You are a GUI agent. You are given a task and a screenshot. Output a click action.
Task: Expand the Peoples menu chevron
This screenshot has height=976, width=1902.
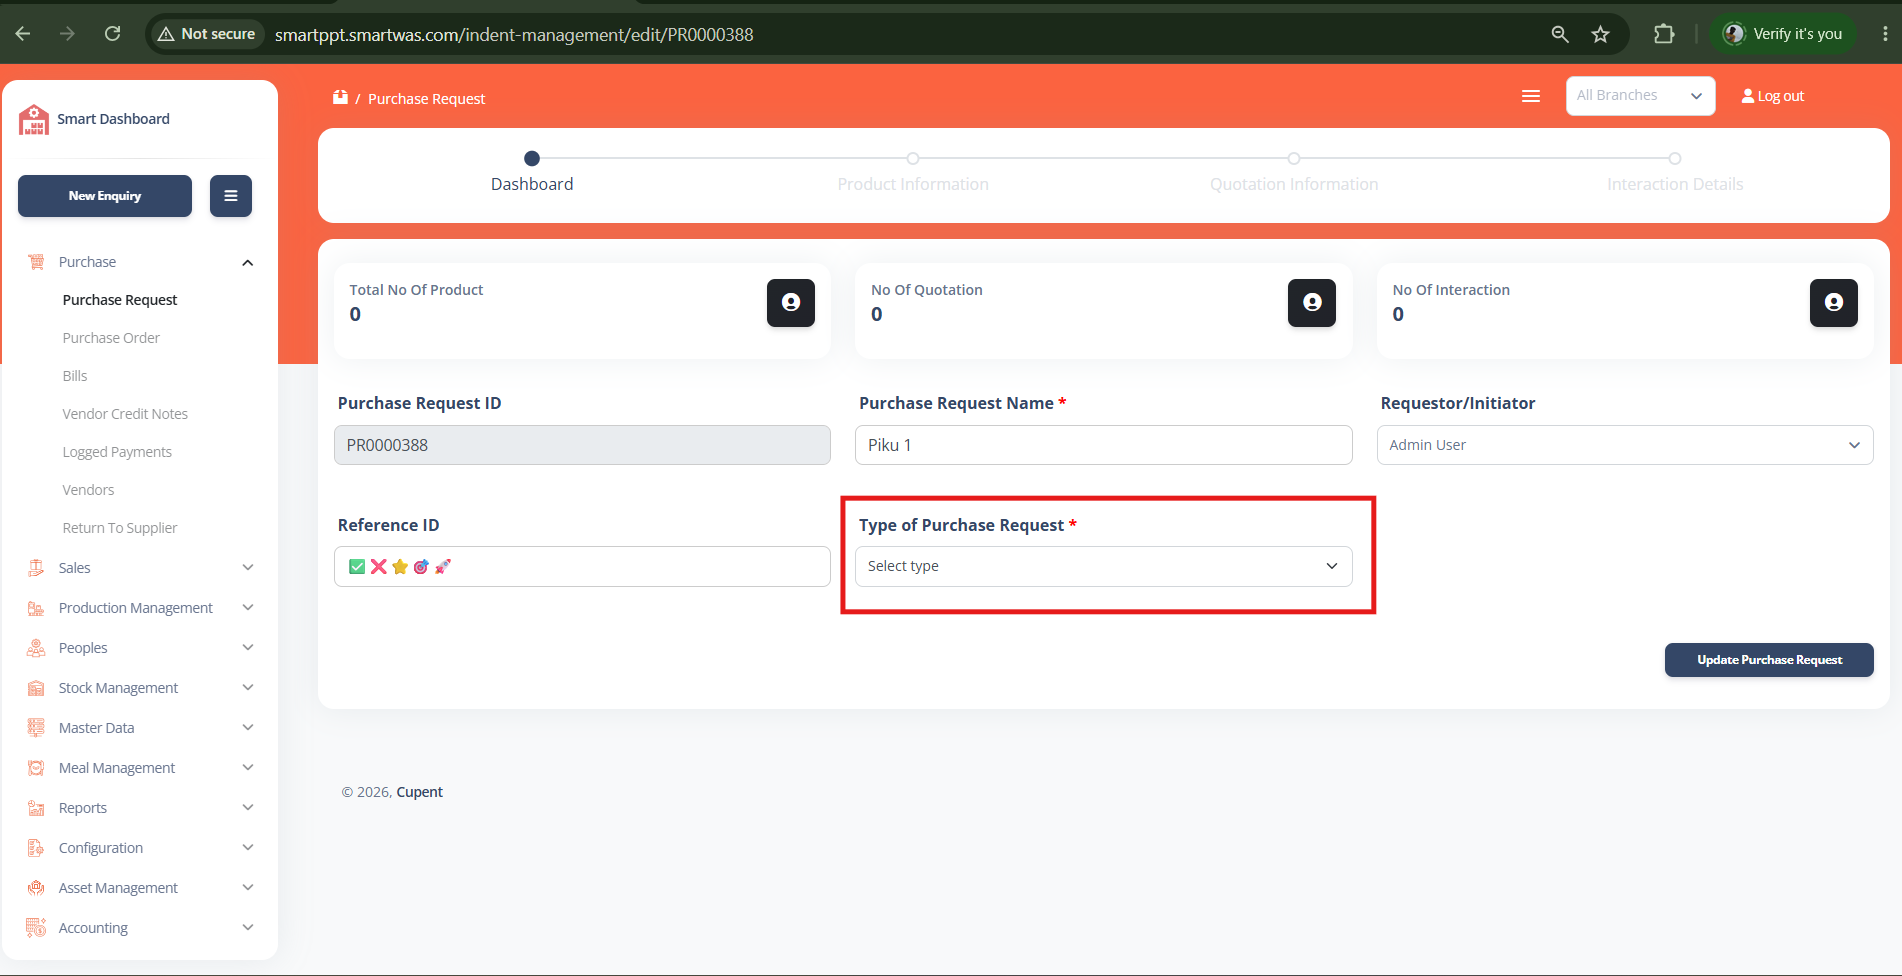tap(248, 648)
